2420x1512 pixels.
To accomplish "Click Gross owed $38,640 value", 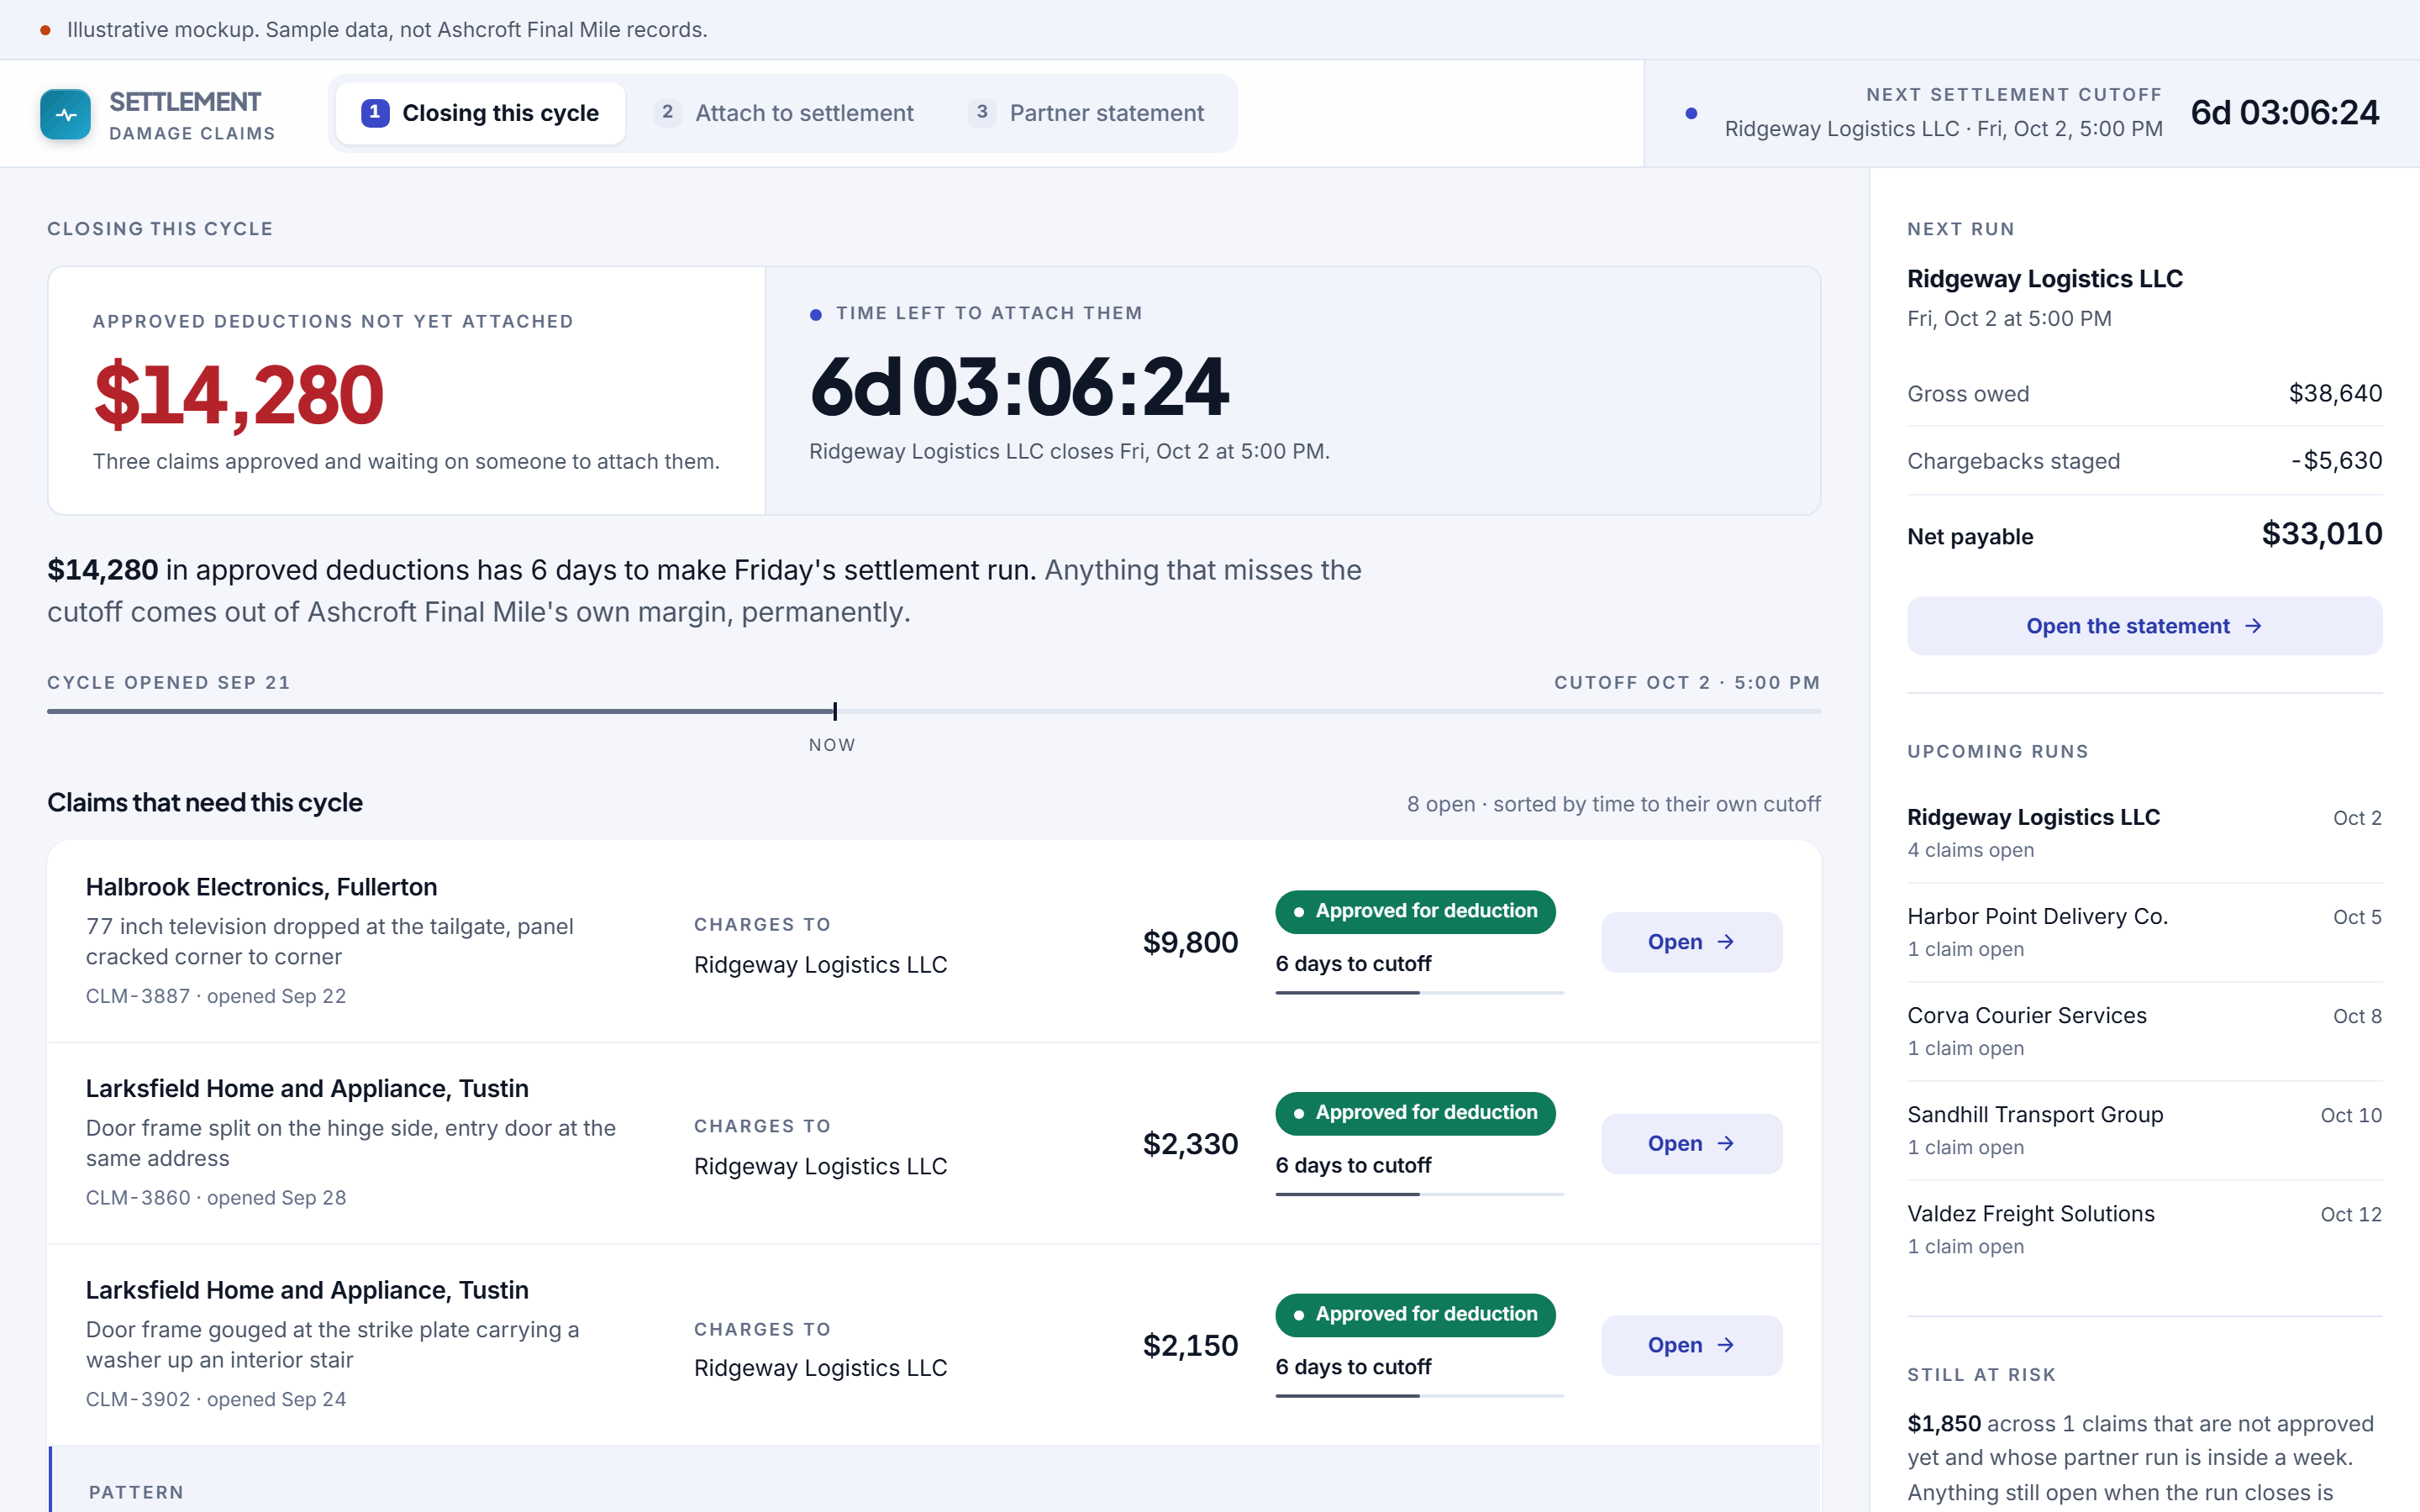I will point(2335,393).
